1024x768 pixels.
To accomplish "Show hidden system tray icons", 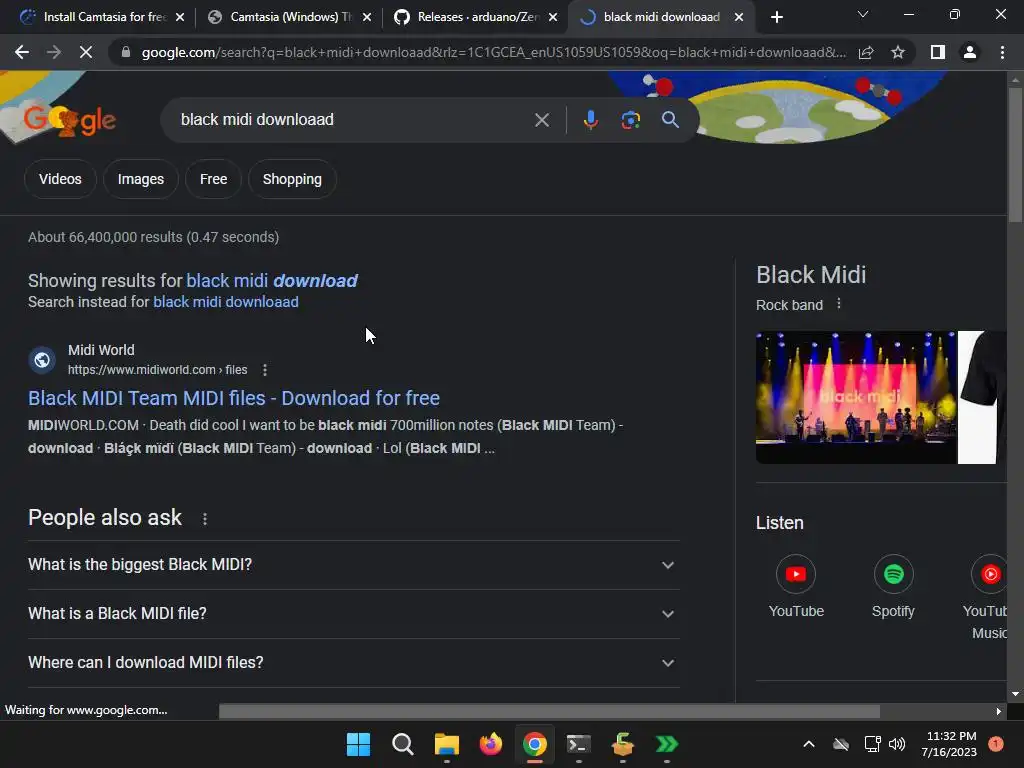I will point(808,744).
